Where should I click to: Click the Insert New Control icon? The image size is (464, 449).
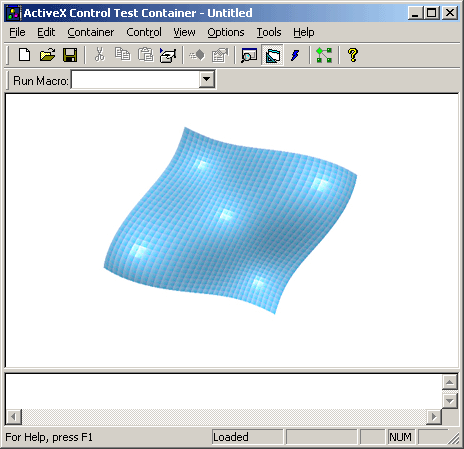[x=168, y=55]
